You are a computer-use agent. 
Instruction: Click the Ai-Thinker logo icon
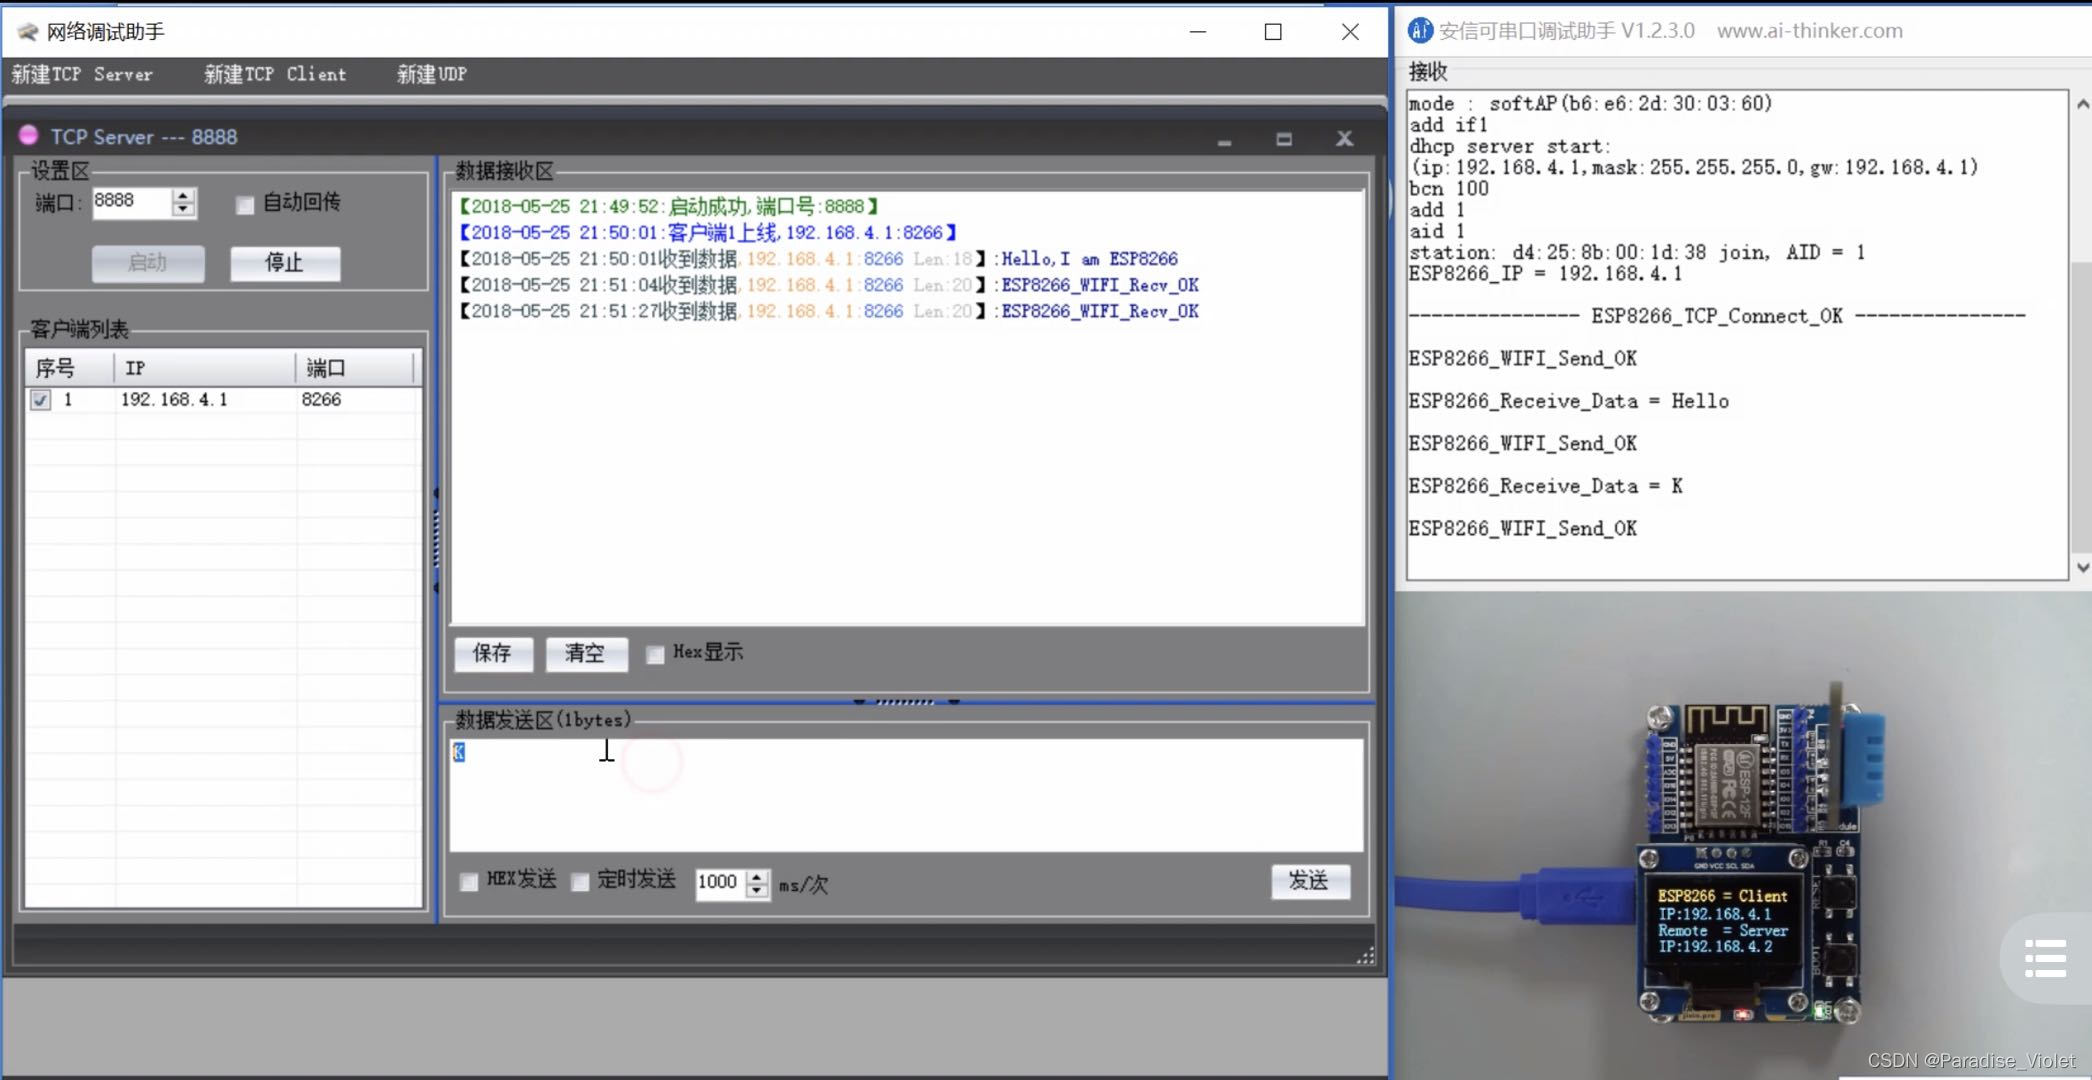[x=1419, y=30]
